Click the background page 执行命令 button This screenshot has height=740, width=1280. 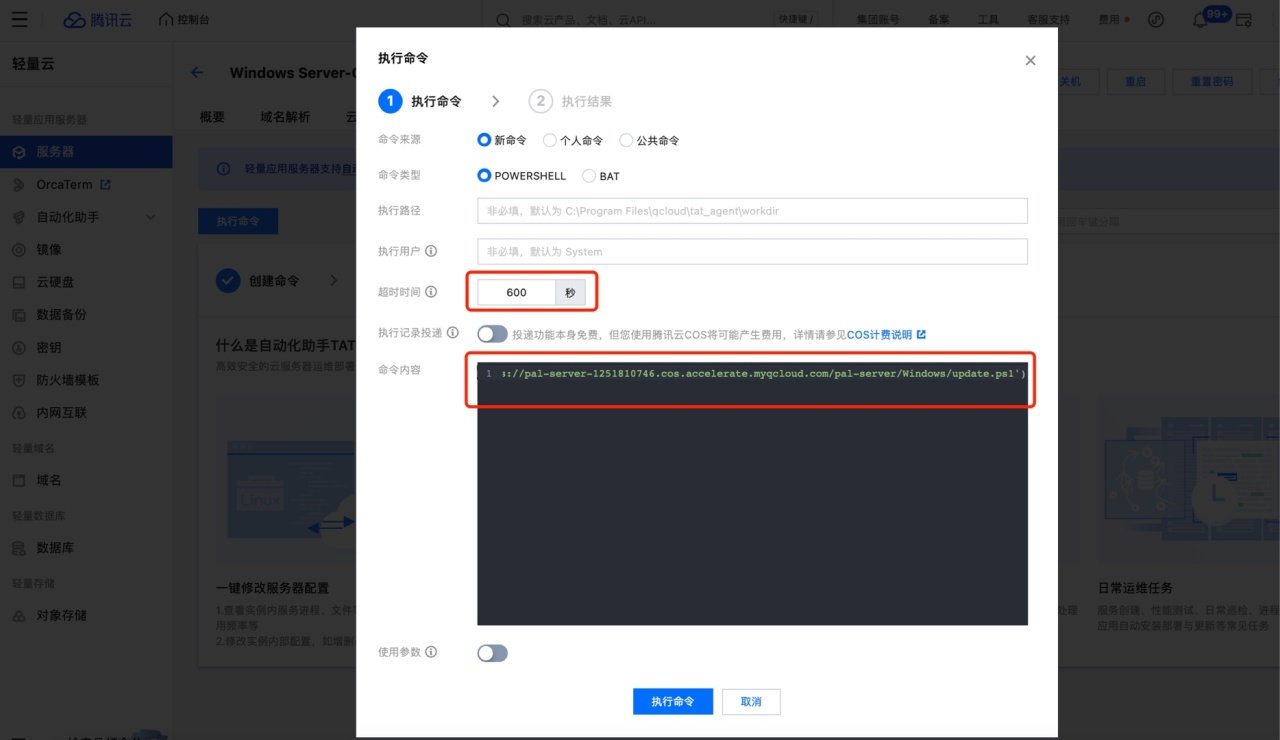[238, 221]
